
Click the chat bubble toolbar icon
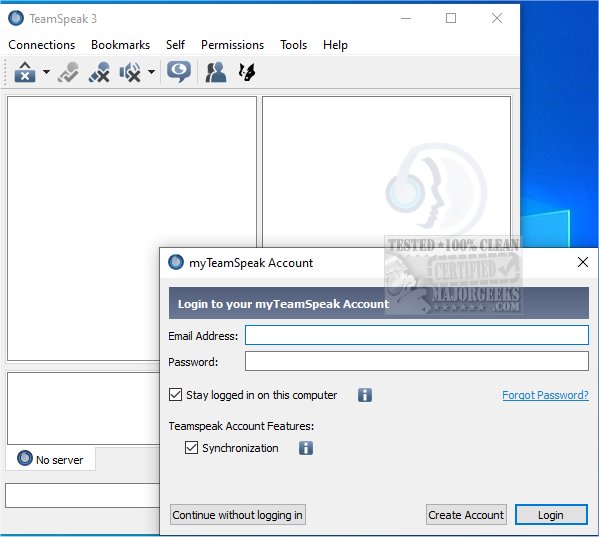click(x=179, y=72)
